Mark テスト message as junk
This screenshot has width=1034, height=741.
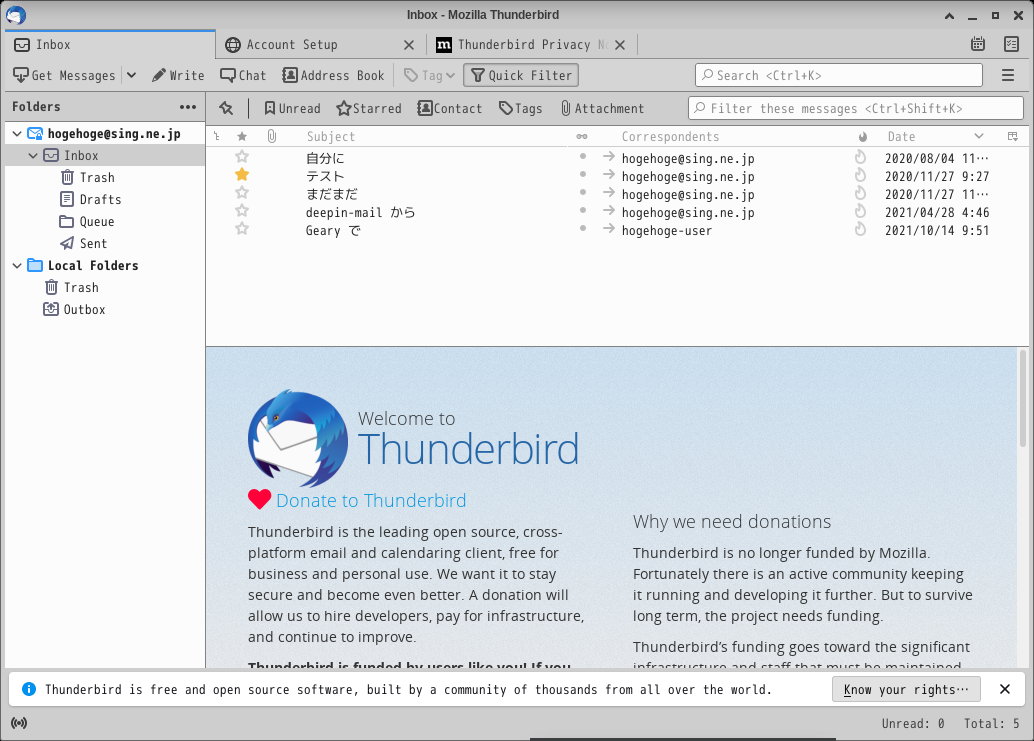tap(860, 175)
